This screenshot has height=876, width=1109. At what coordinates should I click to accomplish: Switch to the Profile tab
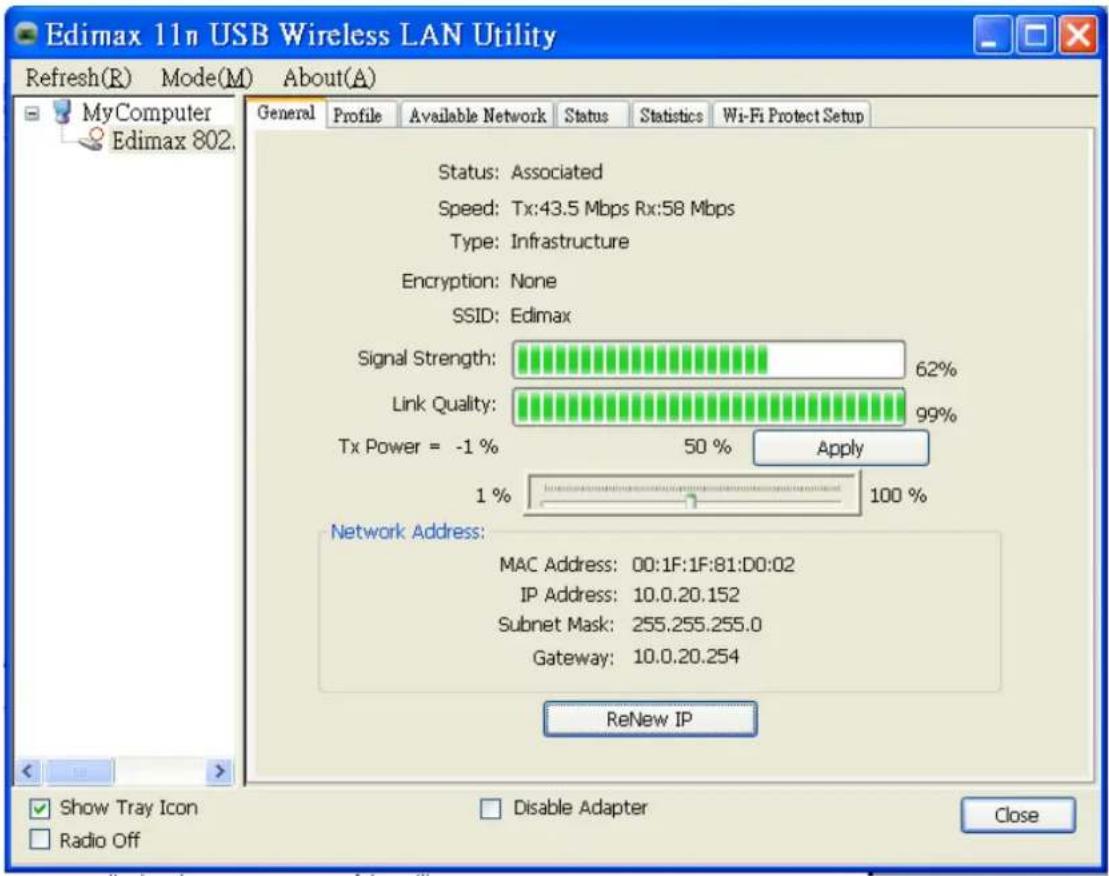(357, 115)
